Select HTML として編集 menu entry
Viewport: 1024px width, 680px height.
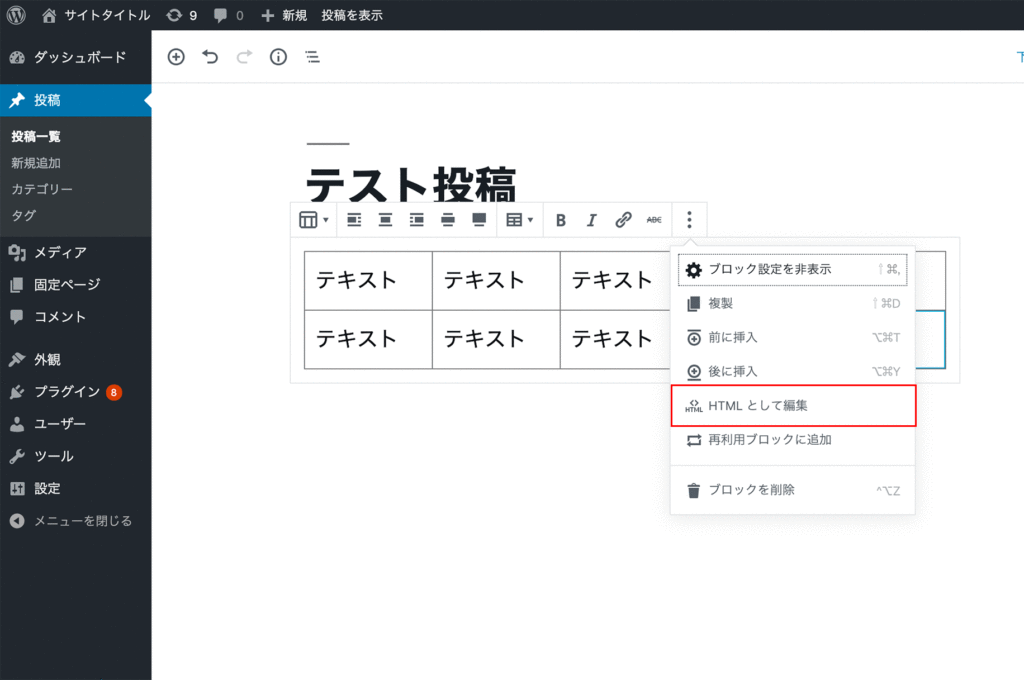click(793, 406)
